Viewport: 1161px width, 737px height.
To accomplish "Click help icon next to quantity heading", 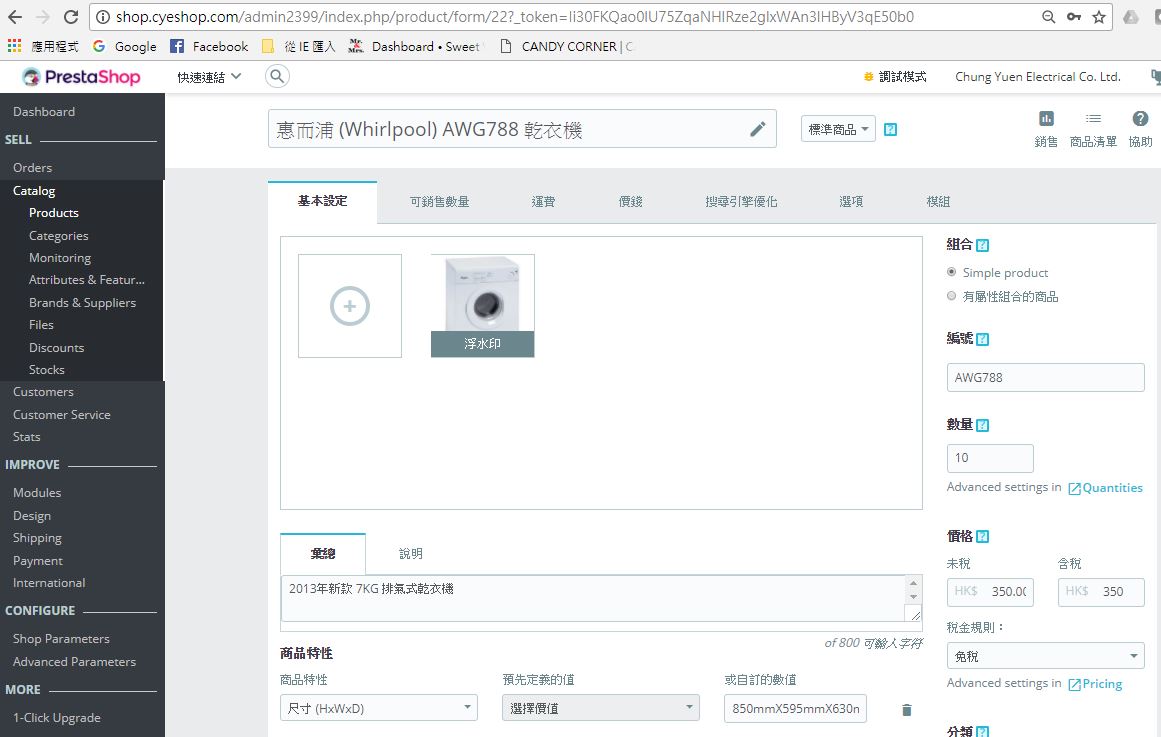I will click(x=983, y=425).
